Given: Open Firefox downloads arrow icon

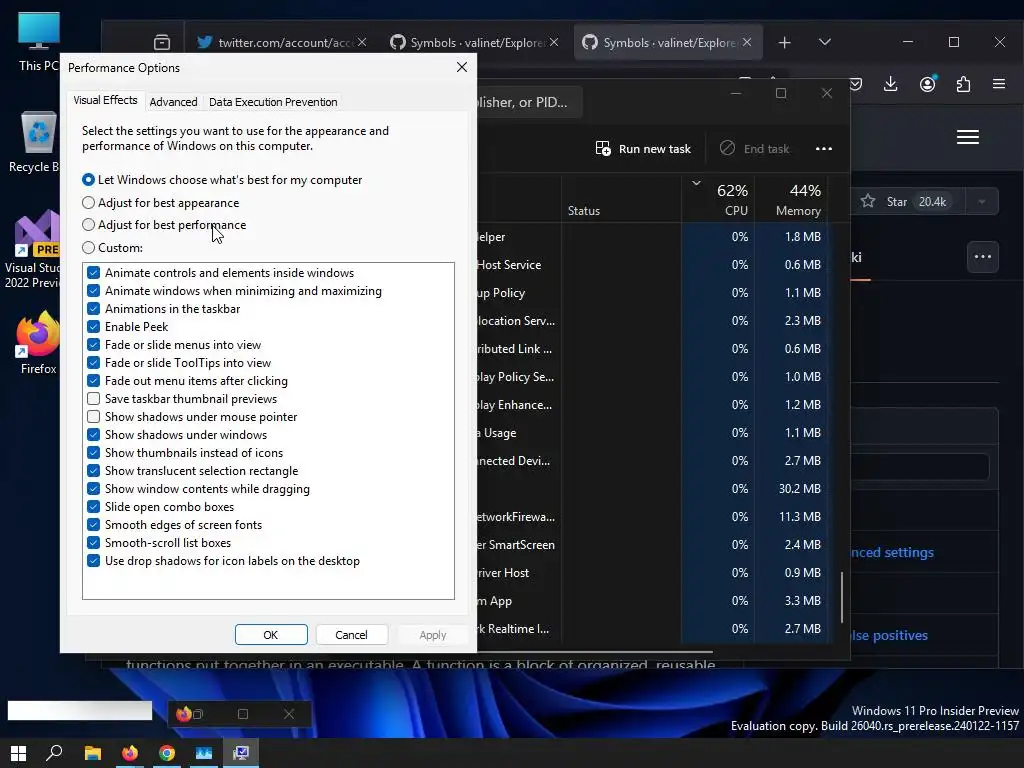Looking at the screenshot, I should point(890,84).
